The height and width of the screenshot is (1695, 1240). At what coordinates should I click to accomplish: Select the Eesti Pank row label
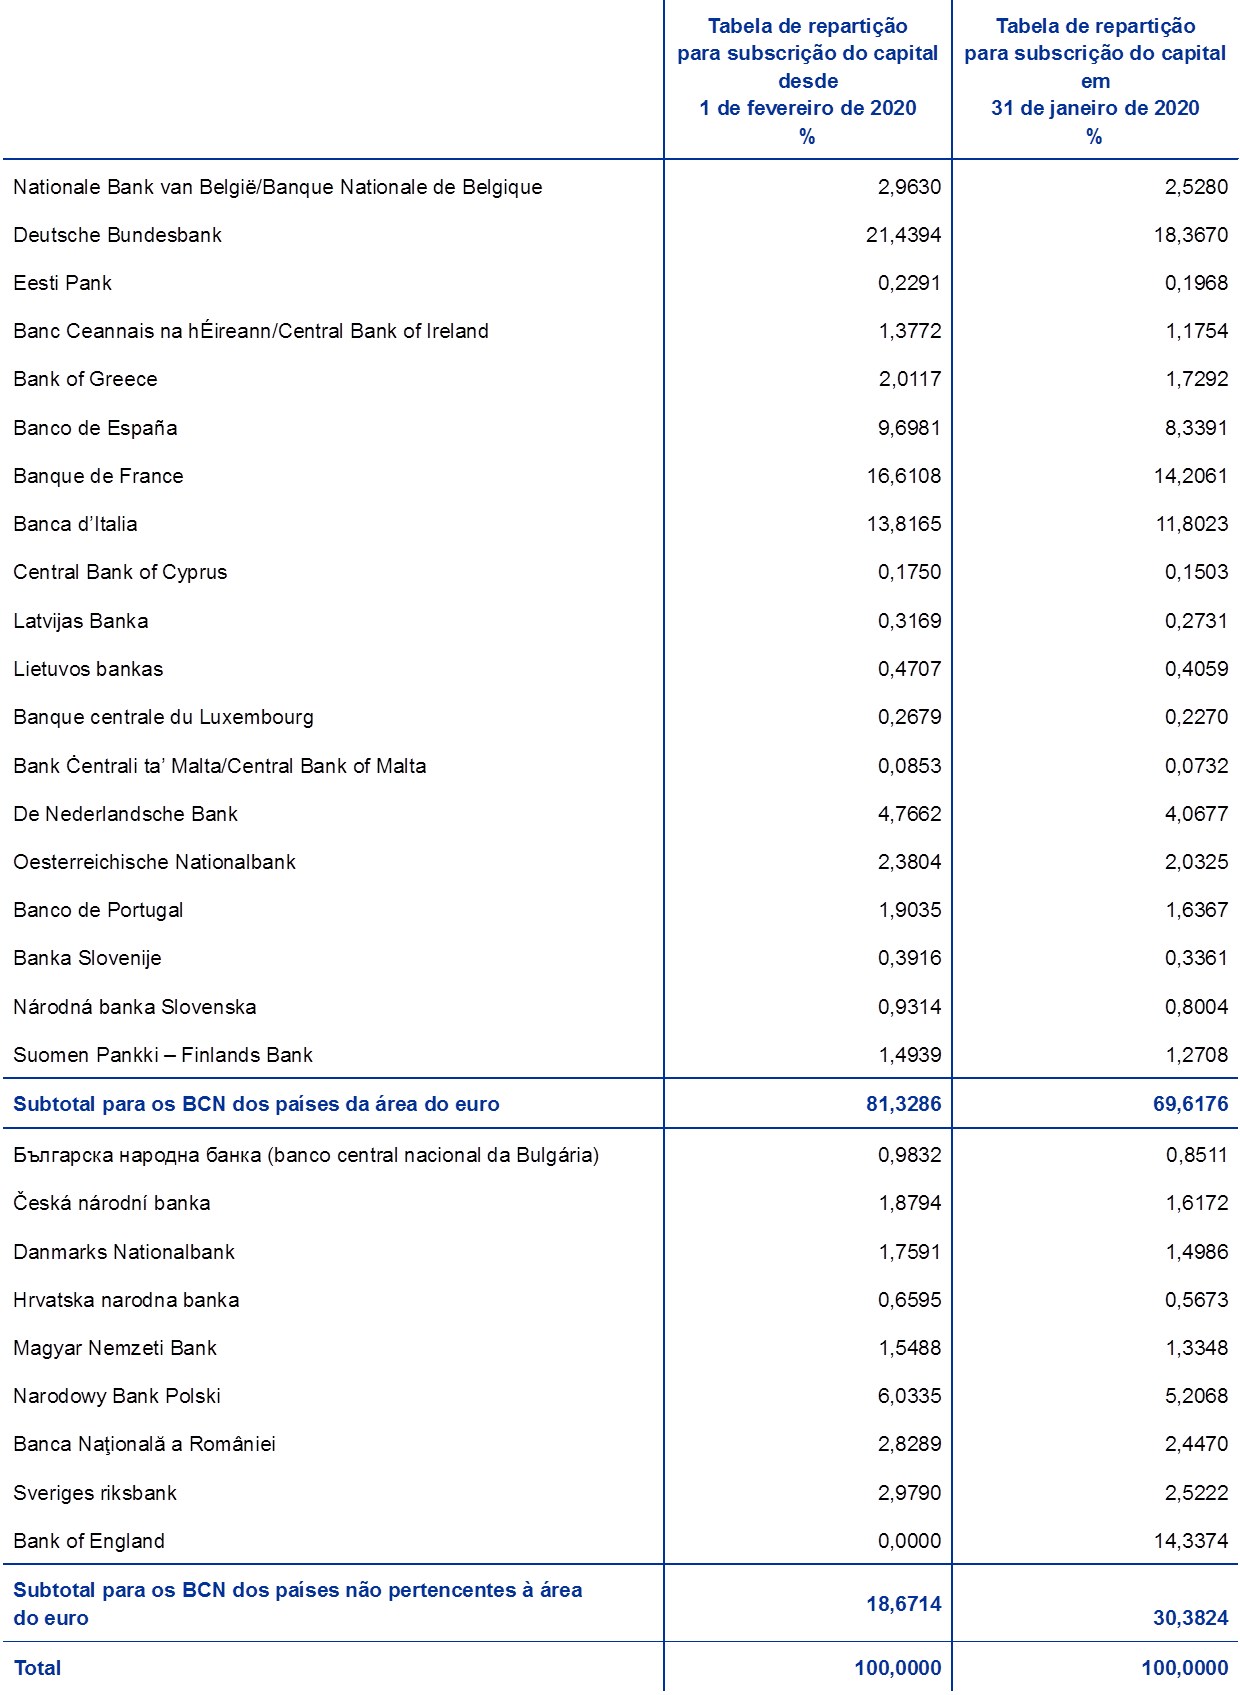(x=62, y=283)
